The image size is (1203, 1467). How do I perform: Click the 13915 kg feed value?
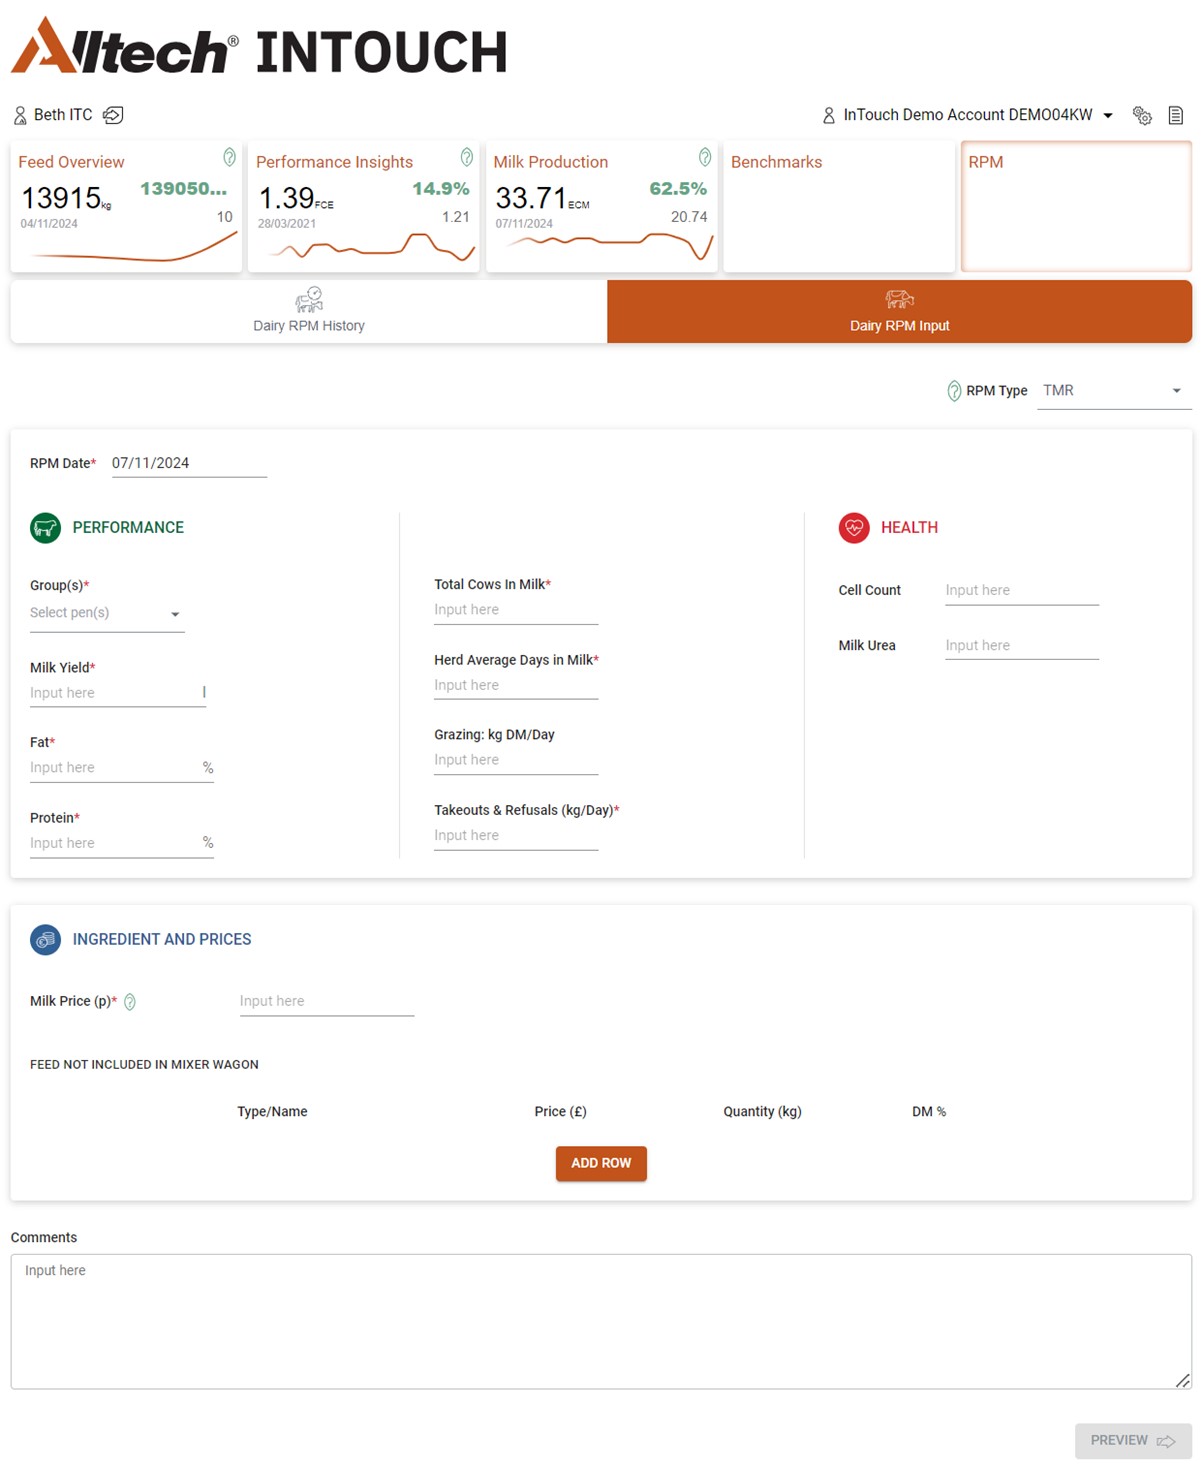(x=66, y=198)
